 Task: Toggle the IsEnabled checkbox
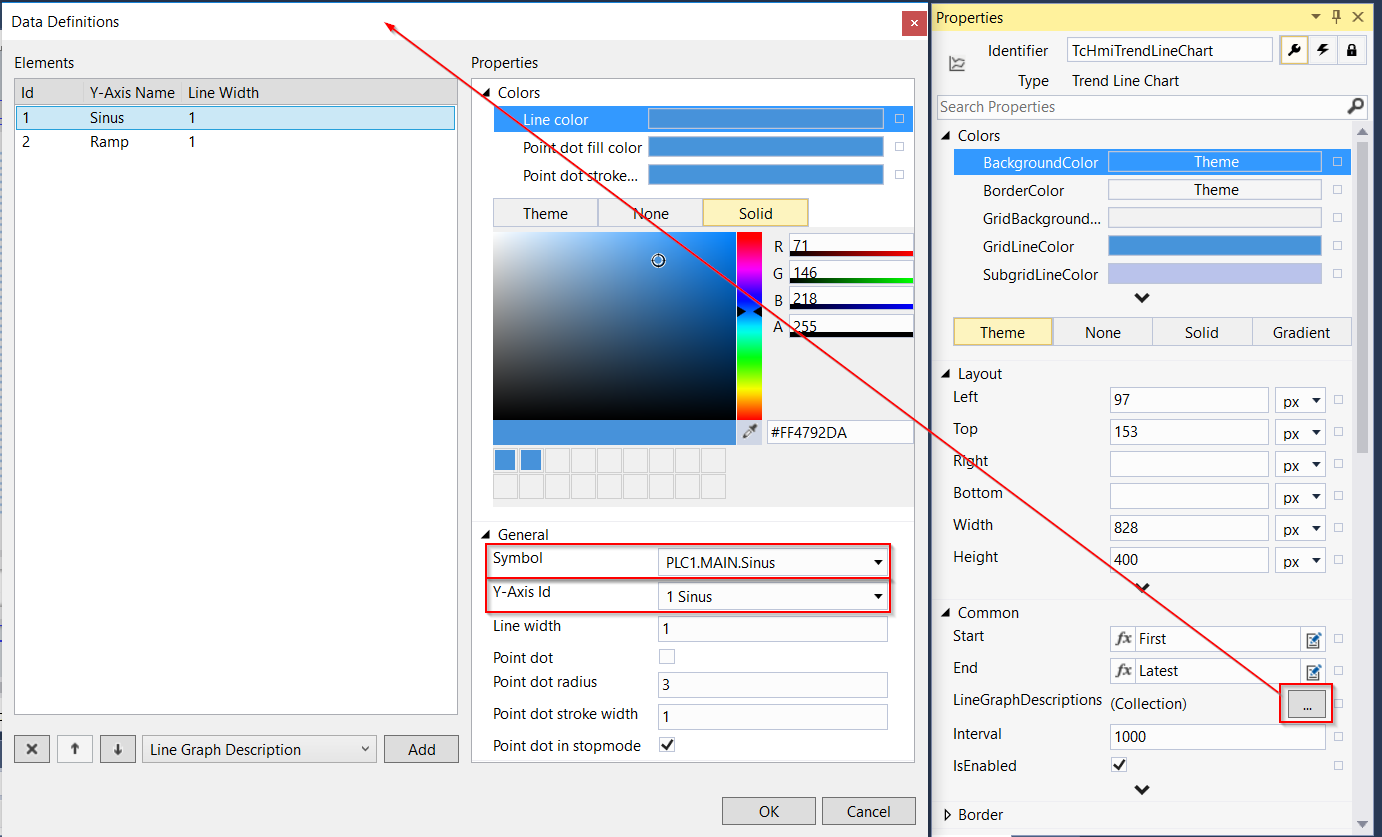pos(1119,765)
